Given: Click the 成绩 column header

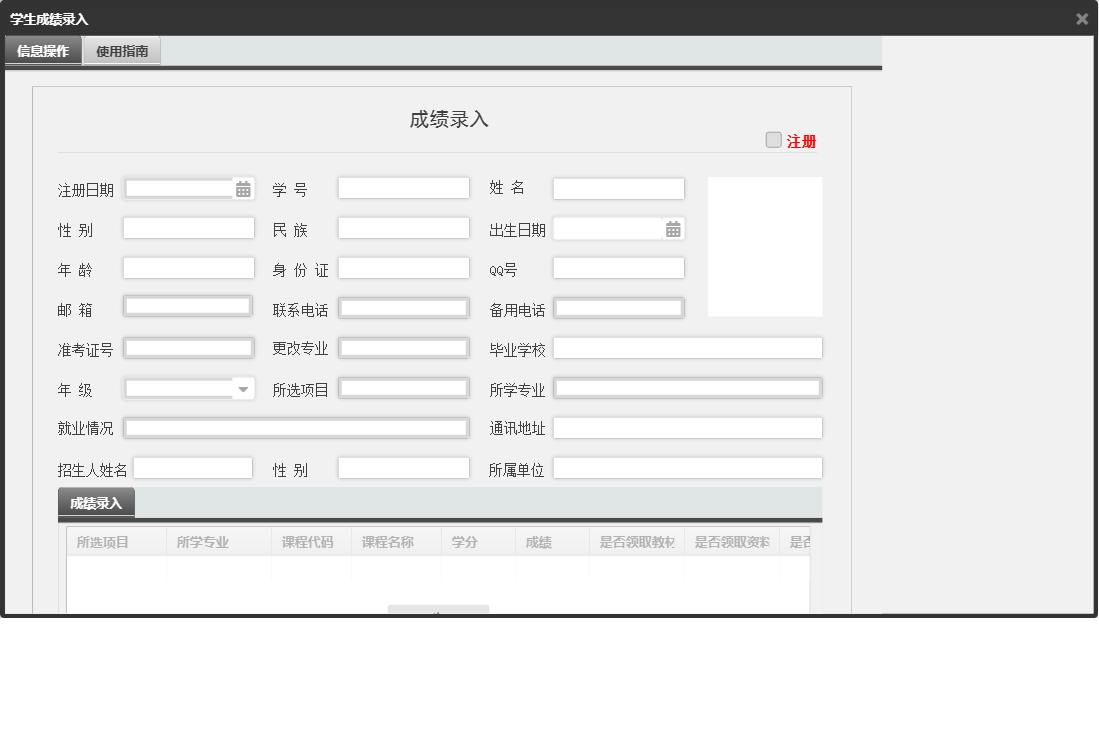Looking at the screenshot, I should pyautogui.click(x=552, y=542).
